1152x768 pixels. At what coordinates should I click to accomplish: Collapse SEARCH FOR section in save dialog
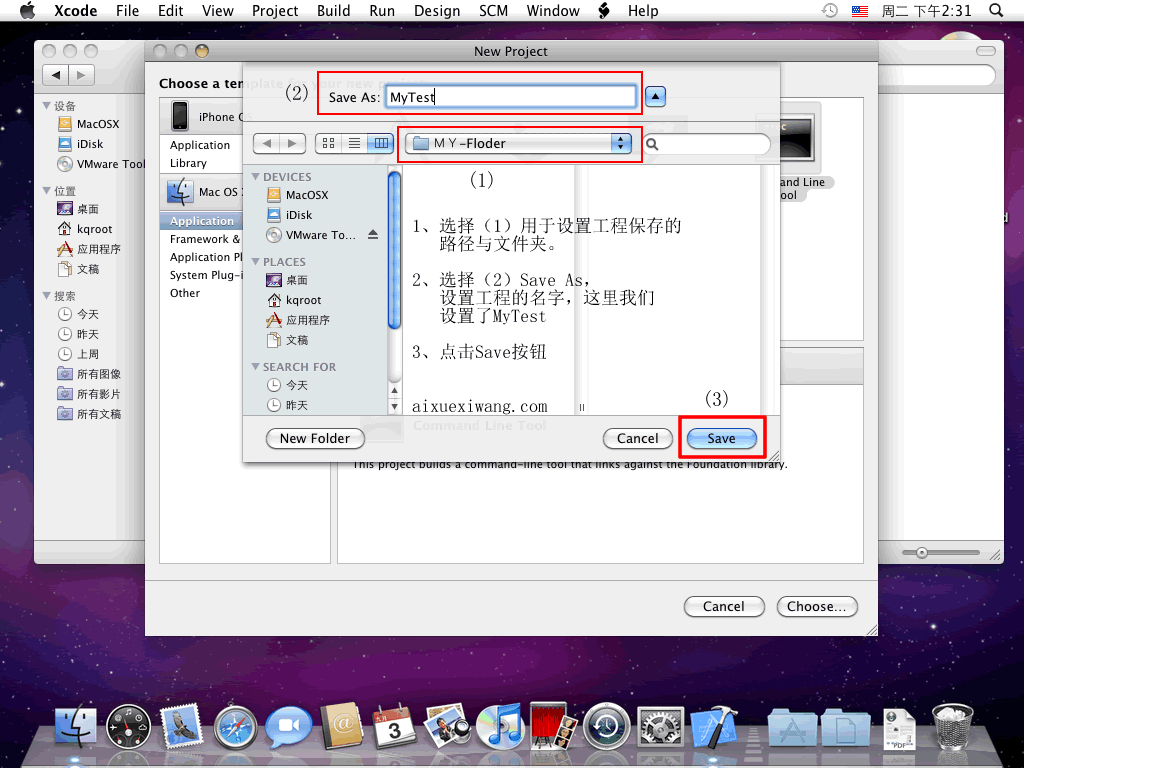click(x=256, y=366)
